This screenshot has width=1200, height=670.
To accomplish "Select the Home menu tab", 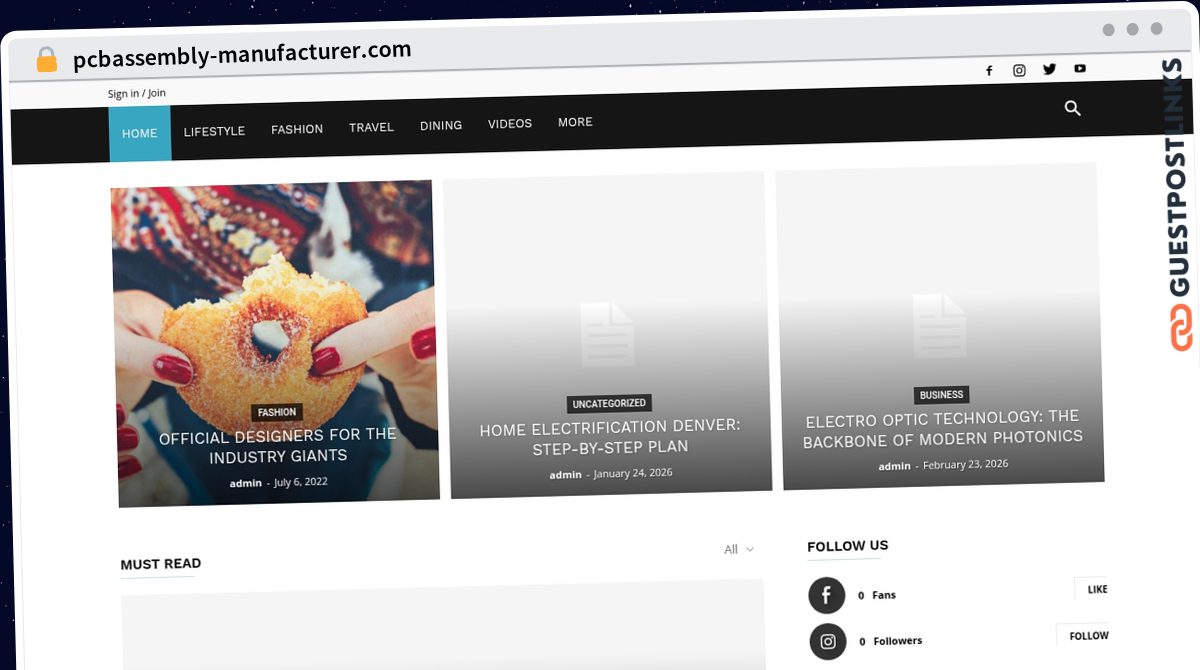I will pos(140,133).
